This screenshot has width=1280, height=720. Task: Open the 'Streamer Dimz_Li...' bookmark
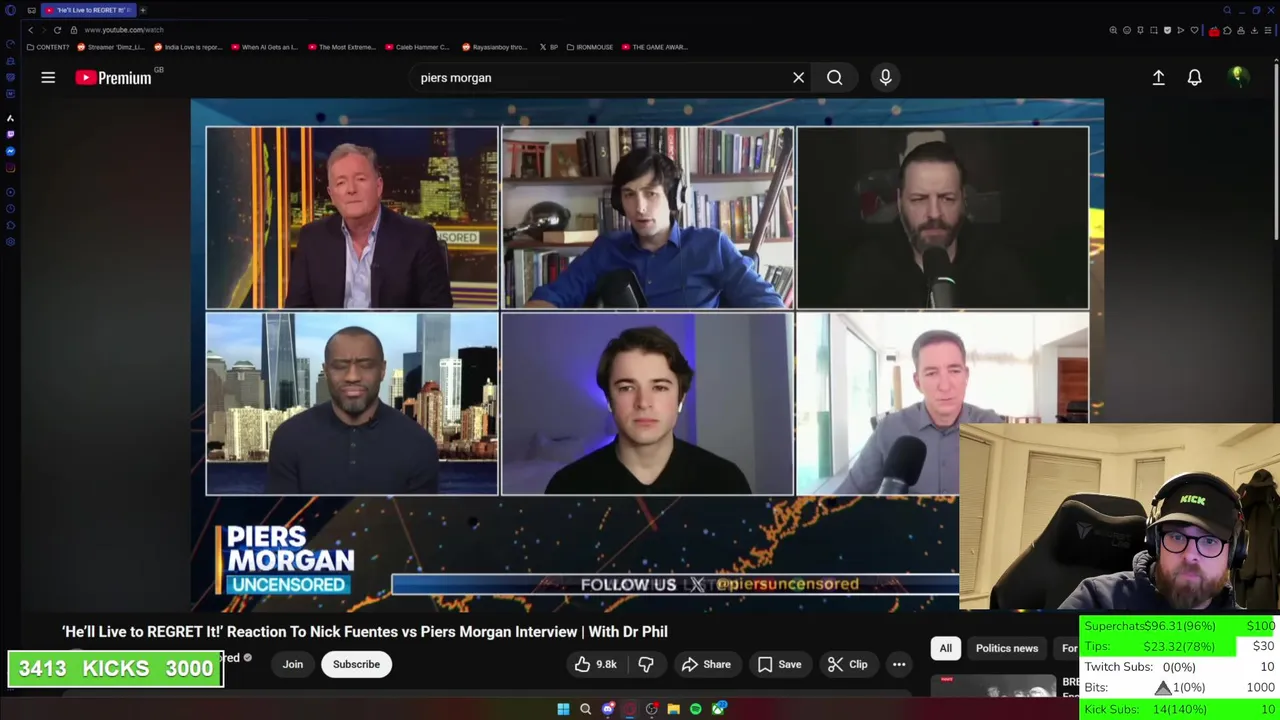[x=111, y=47]
